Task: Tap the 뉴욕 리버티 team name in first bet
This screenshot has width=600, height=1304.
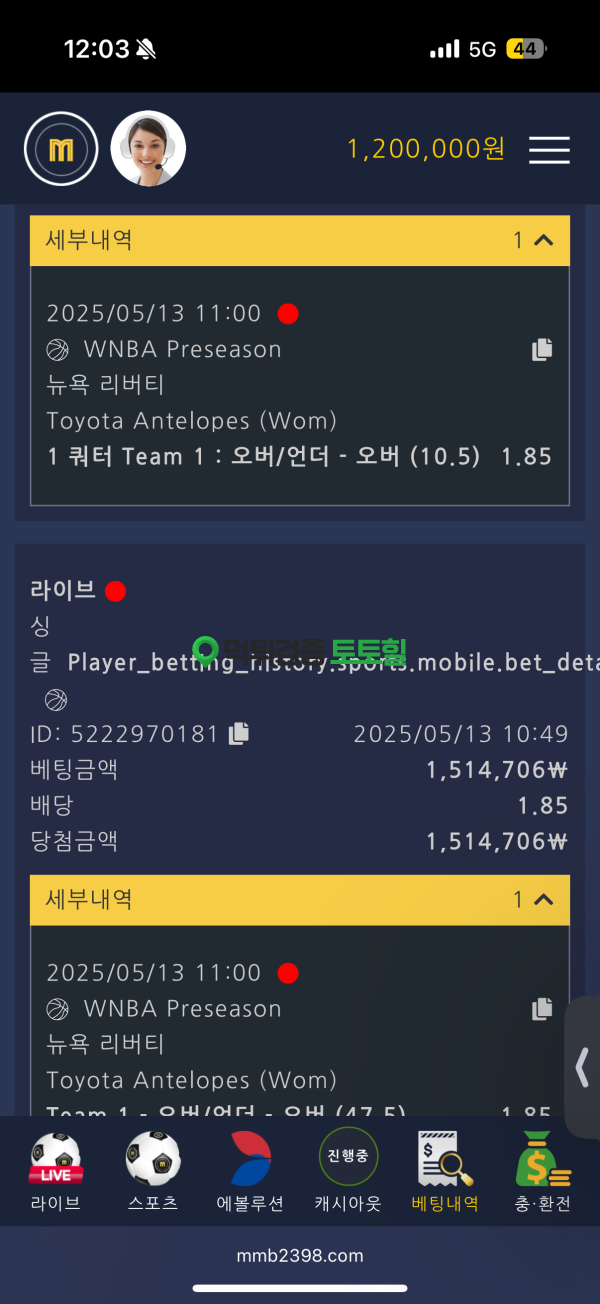Action: pyautogui.click(x=105, y=385)
